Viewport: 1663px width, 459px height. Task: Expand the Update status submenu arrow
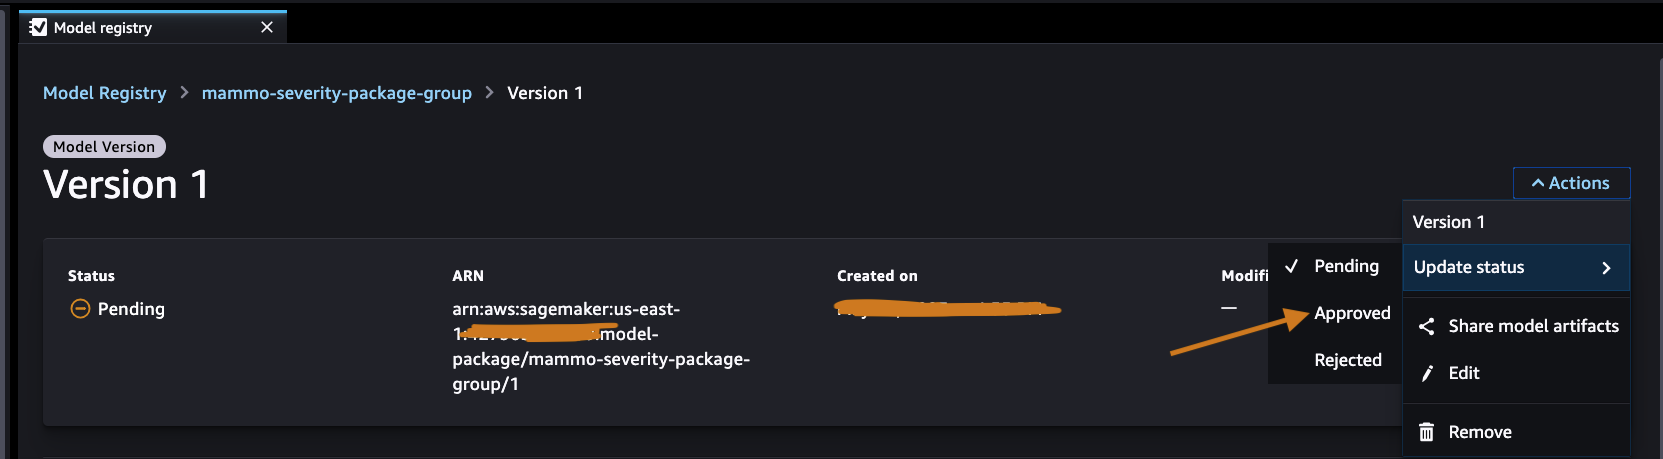pyautogui.click(x=1606, y=268)
